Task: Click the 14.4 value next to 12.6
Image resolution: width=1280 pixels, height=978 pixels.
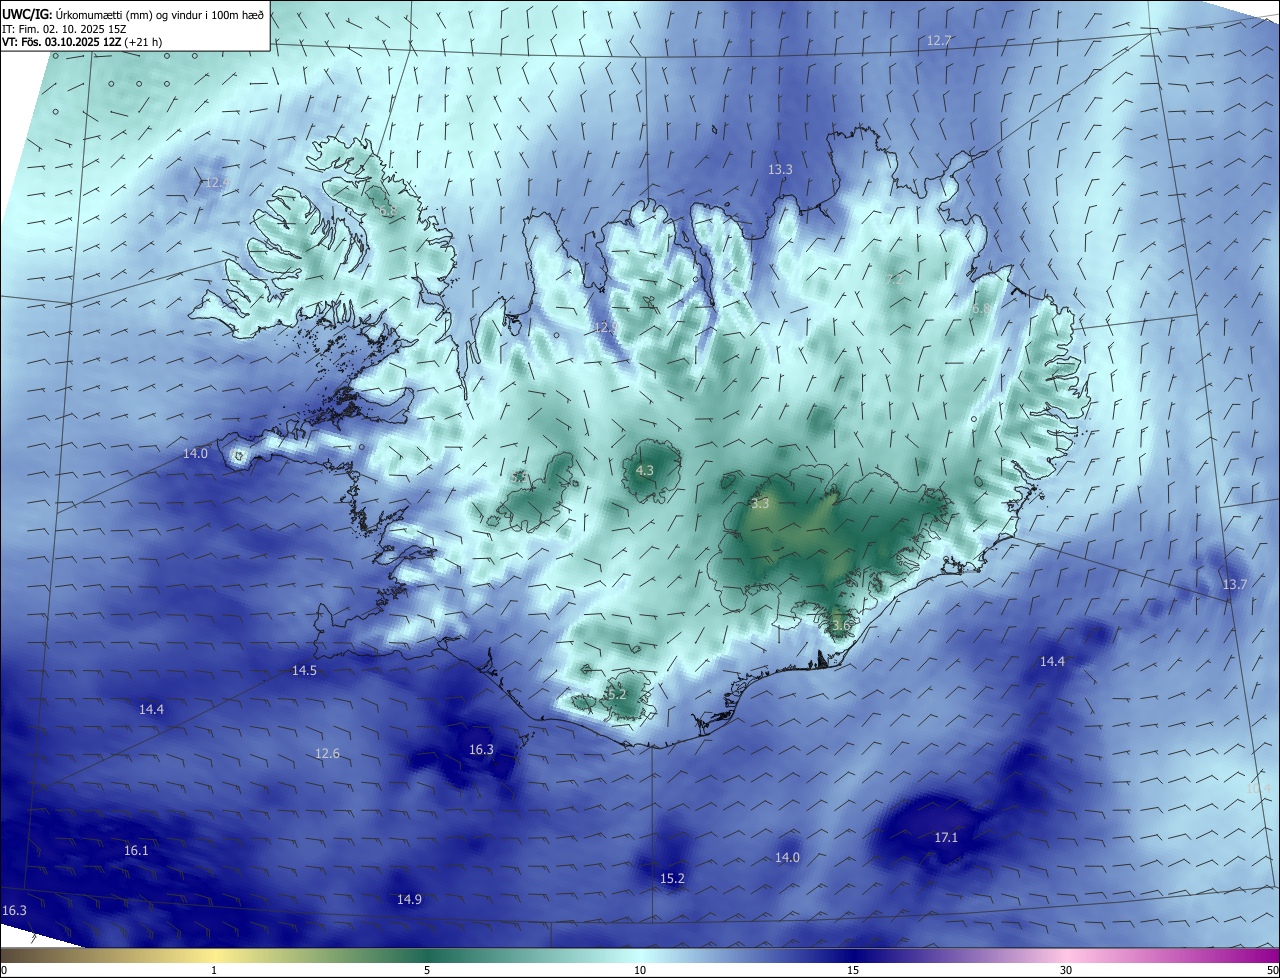Action: (x=151, y=710)
